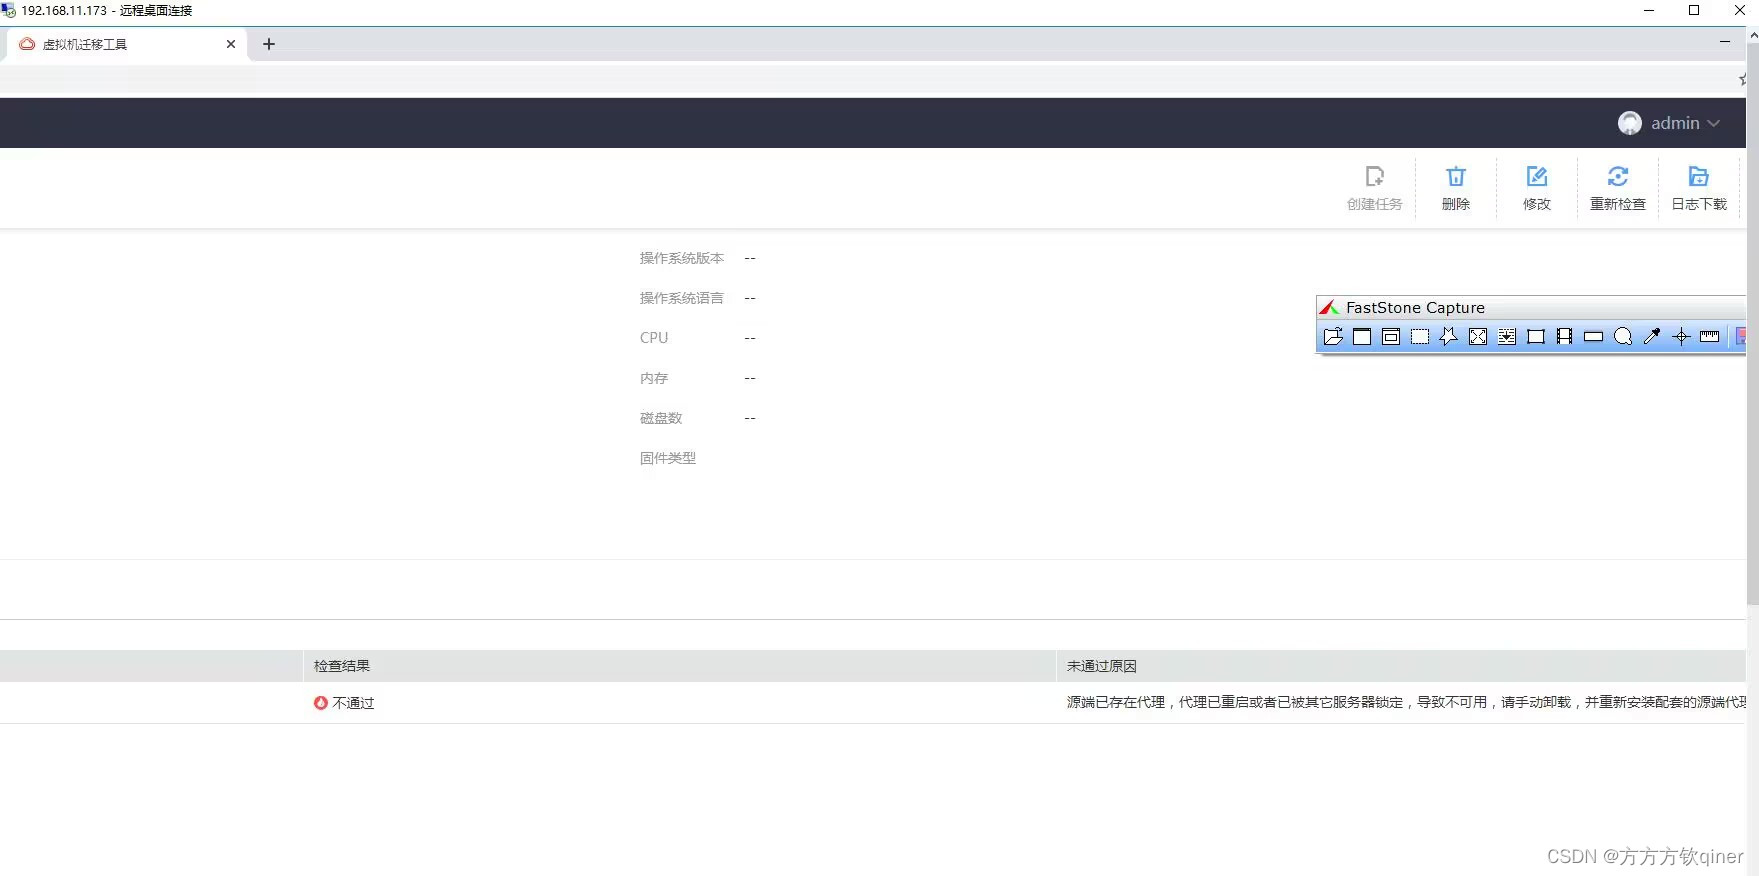The image size is (1759, 876).
Task: Click the 固件类型 label
Action: [668, 458]
